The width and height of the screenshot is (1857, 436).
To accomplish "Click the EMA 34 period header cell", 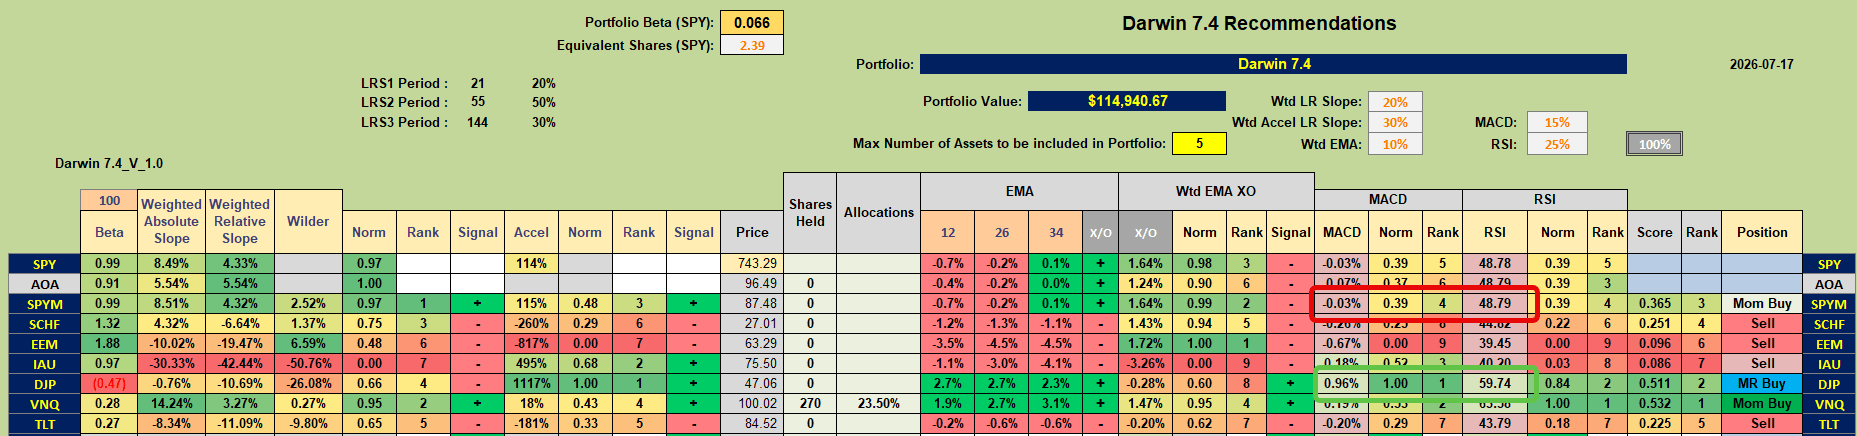I will (x=1056, y=232).
